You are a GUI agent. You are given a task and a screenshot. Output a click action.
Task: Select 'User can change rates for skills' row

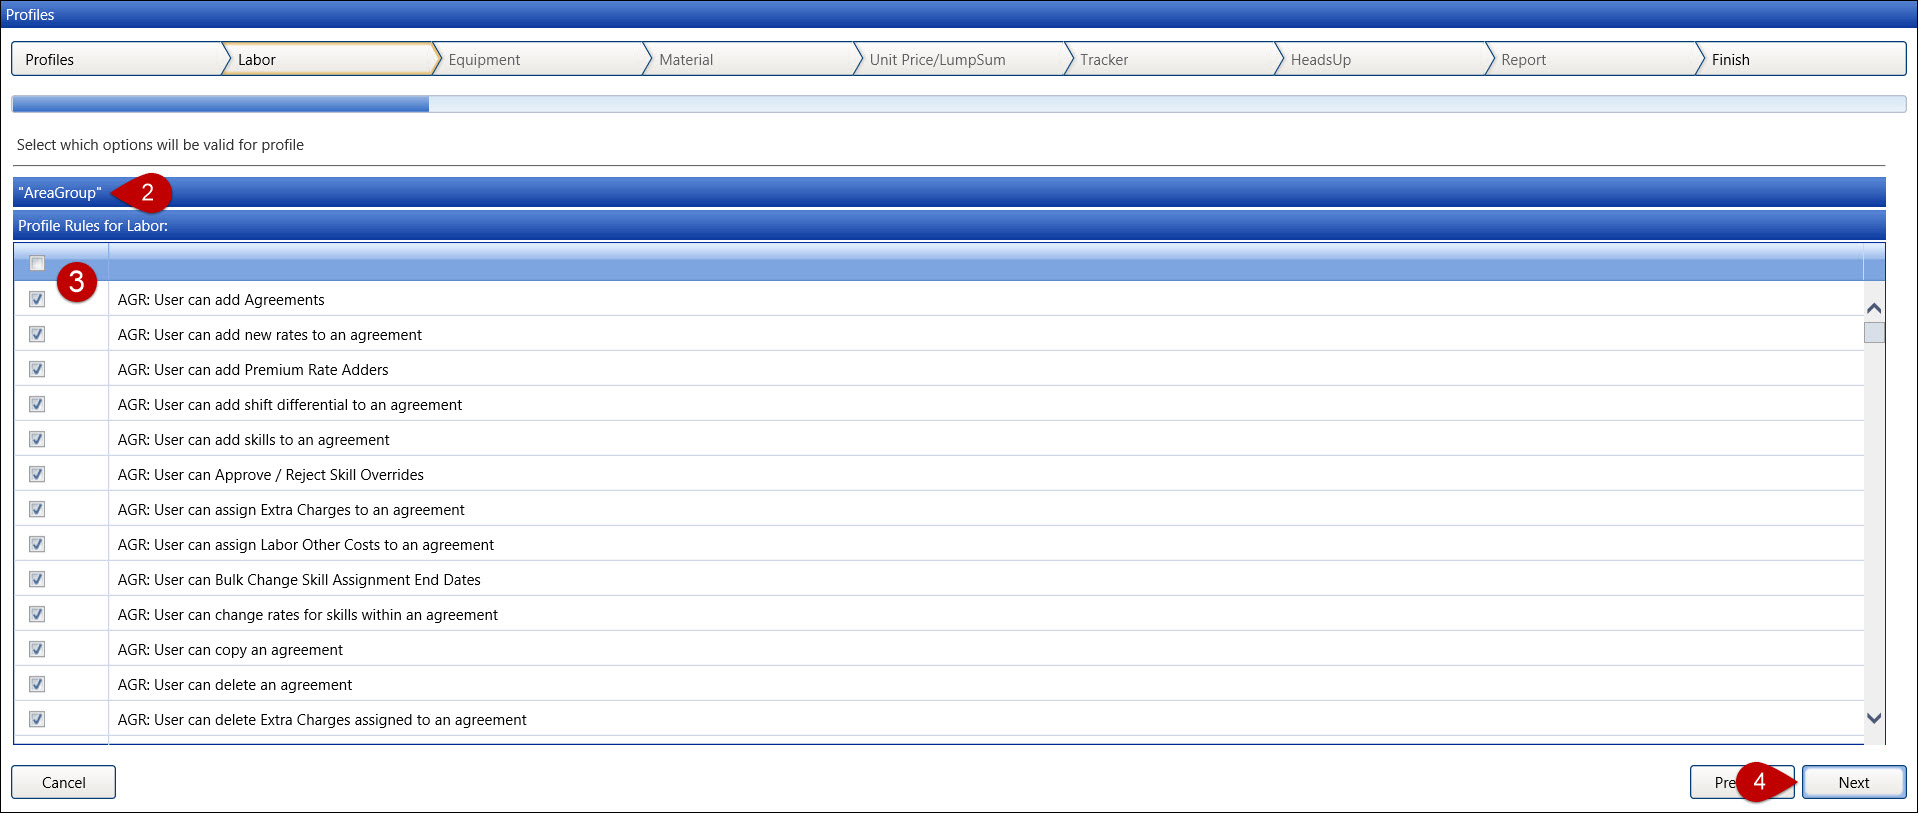[308, 614]
